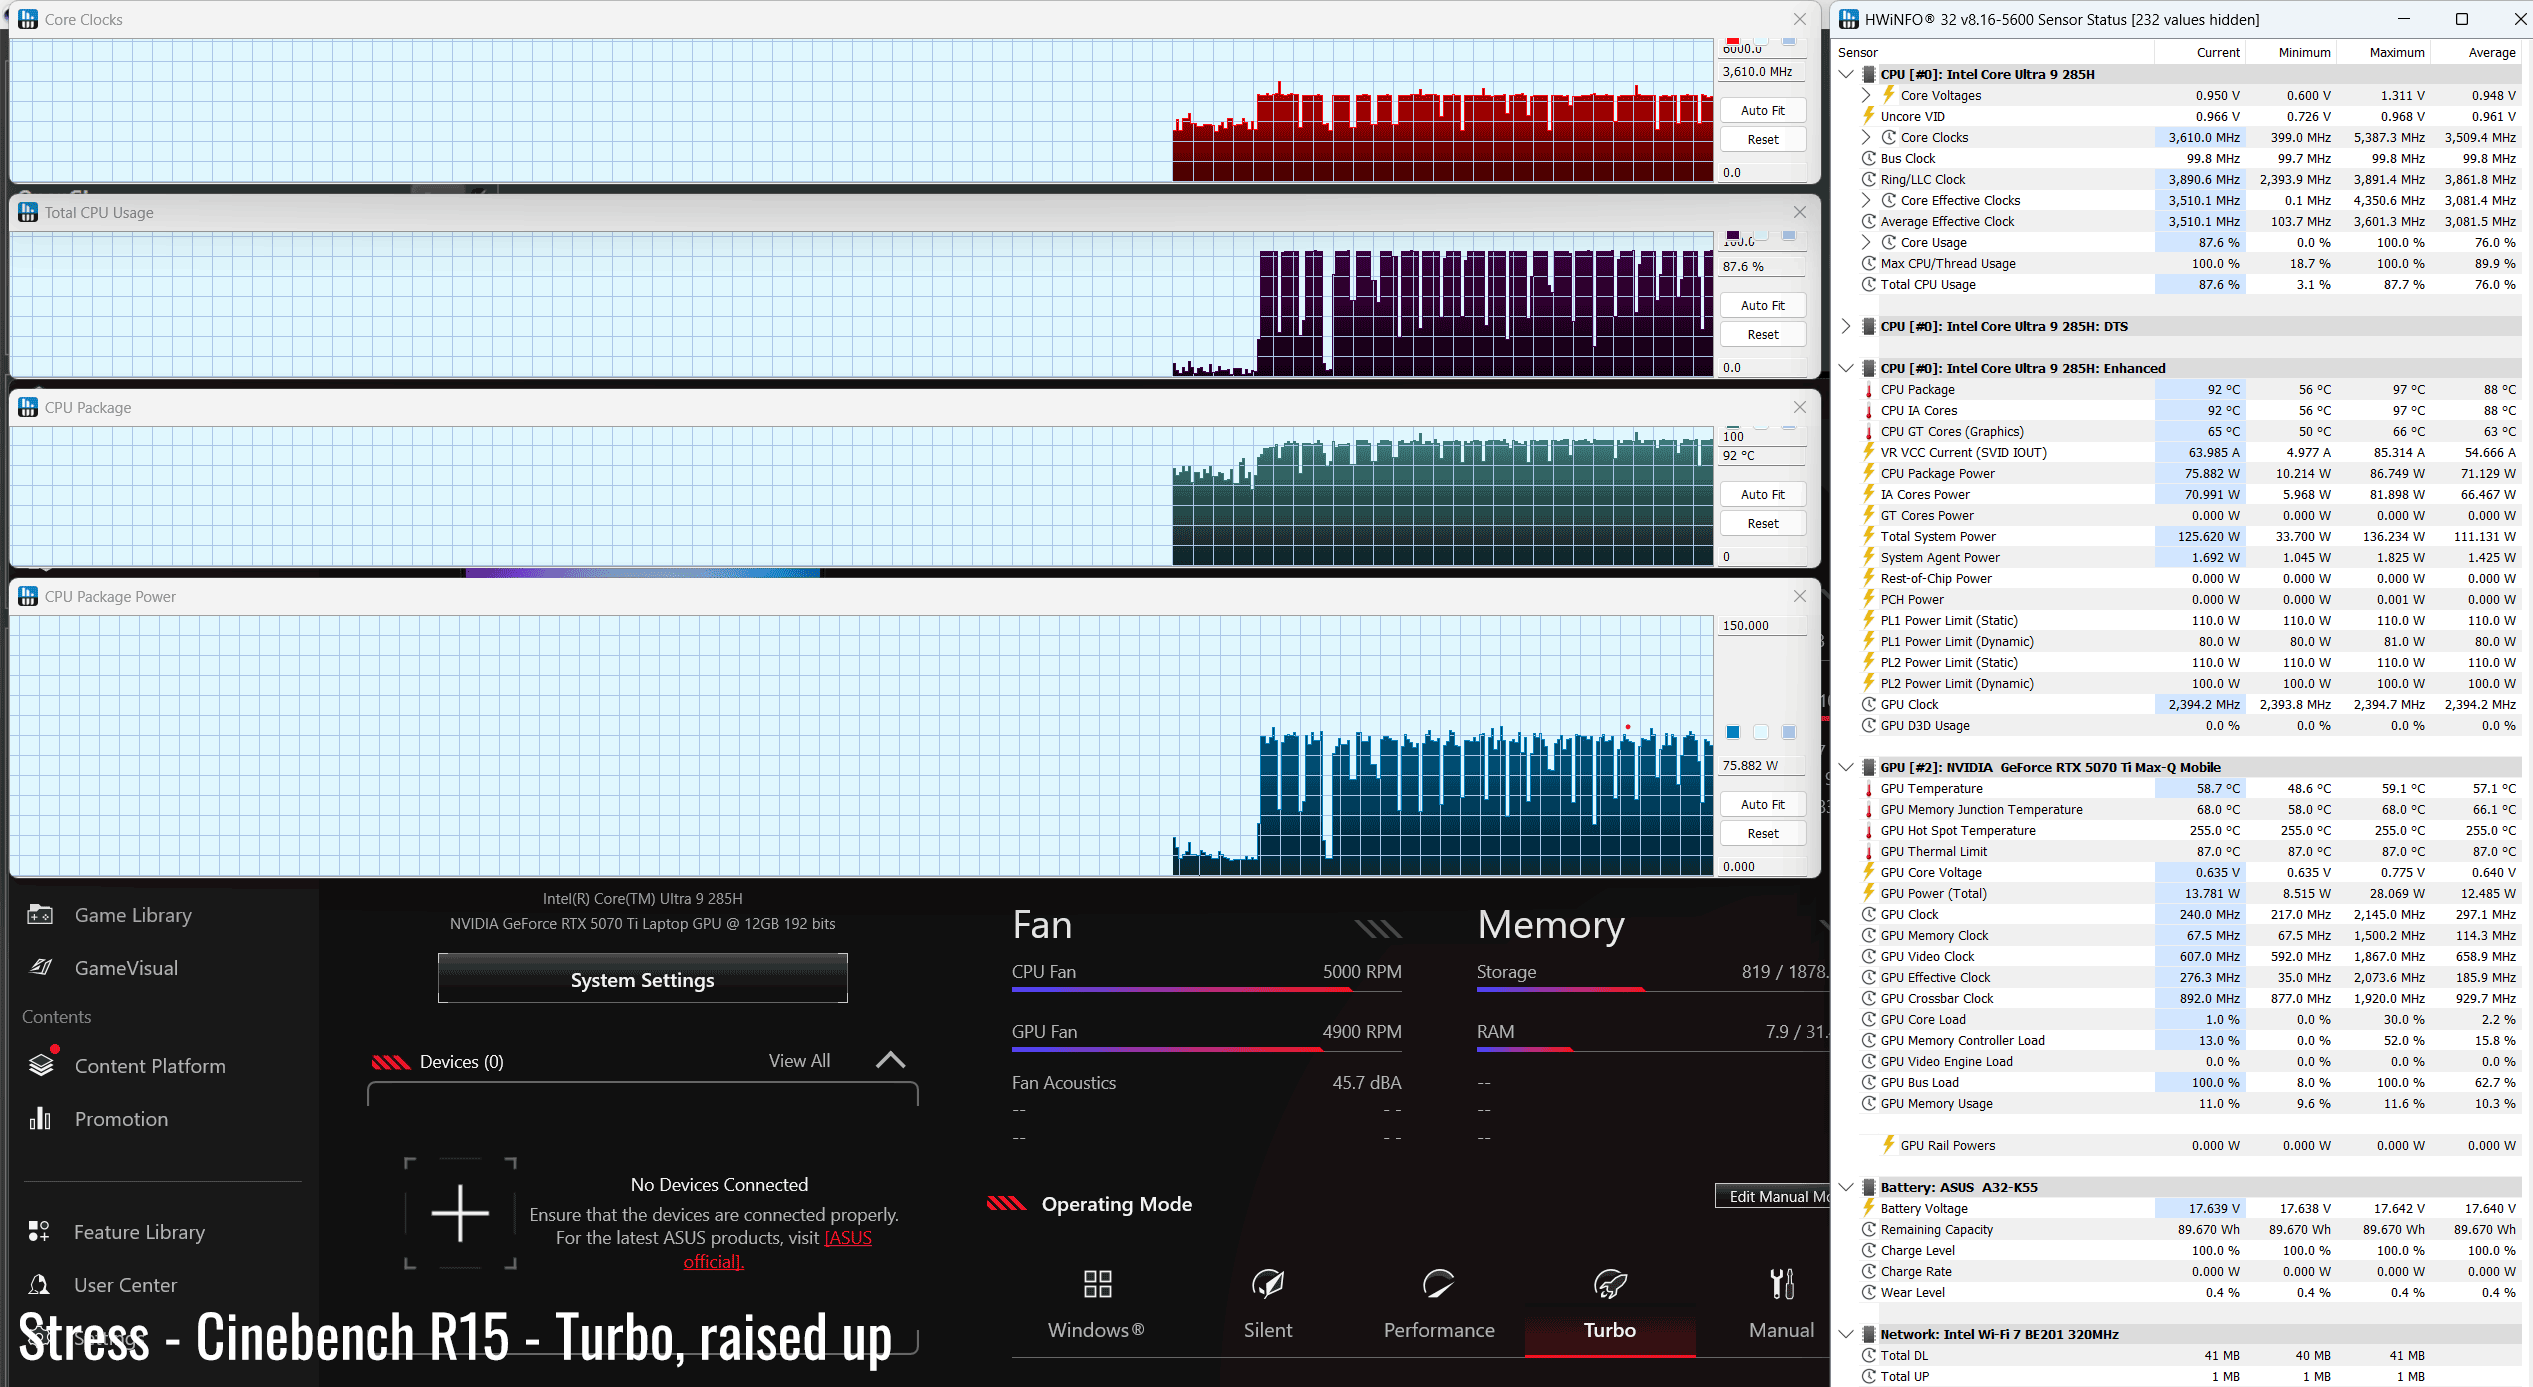2533x1387 pixels.
Task: Click the Sensor column header
Action: click(1993, 52)
